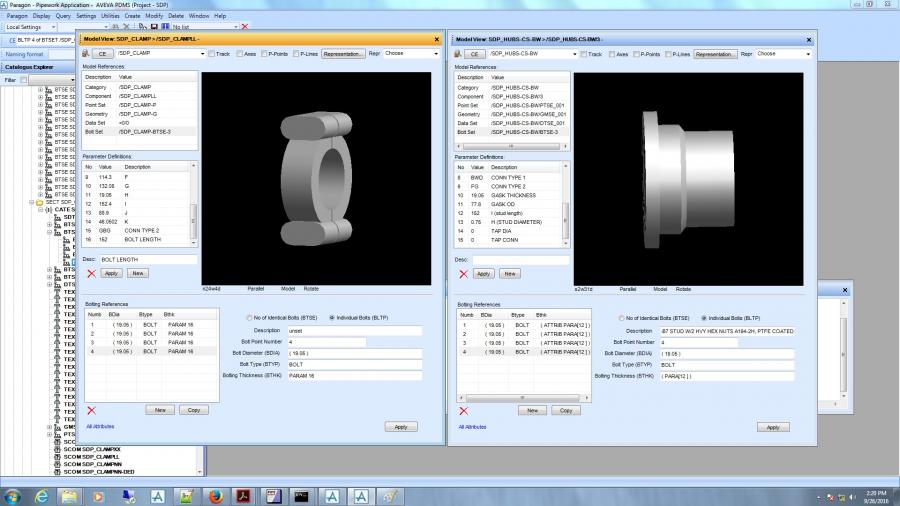Click the SECT SDP folder icon in tree

(x=40, y=202)
